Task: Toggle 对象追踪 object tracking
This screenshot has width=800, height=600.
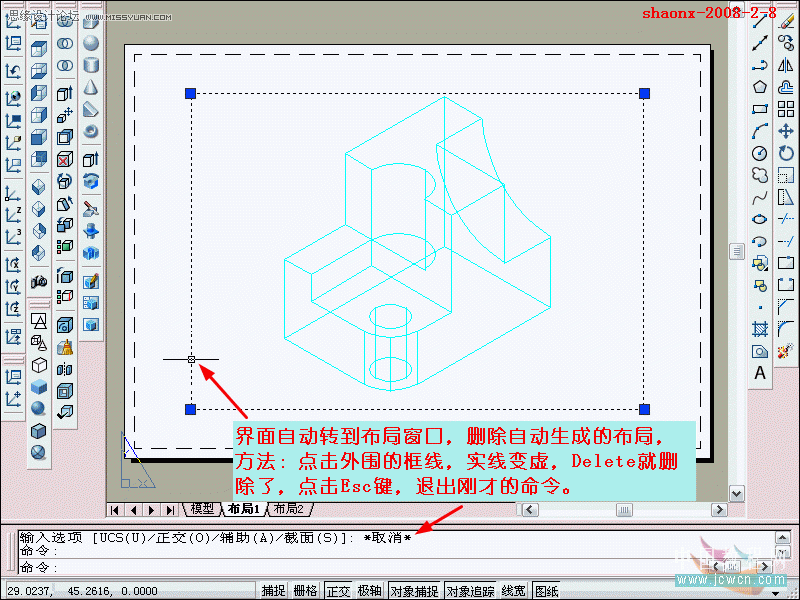Action: [x=470, y=591]
